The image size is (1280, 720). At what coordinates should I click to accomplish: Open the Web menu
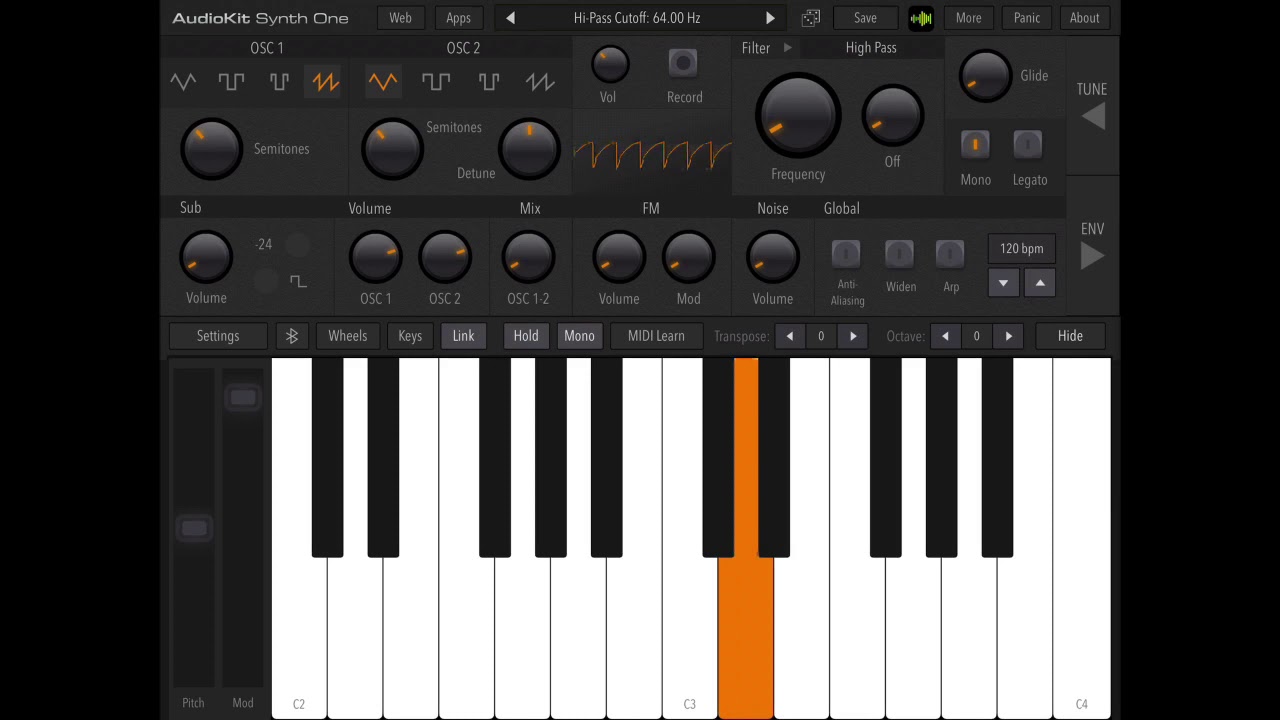(400, 18)
